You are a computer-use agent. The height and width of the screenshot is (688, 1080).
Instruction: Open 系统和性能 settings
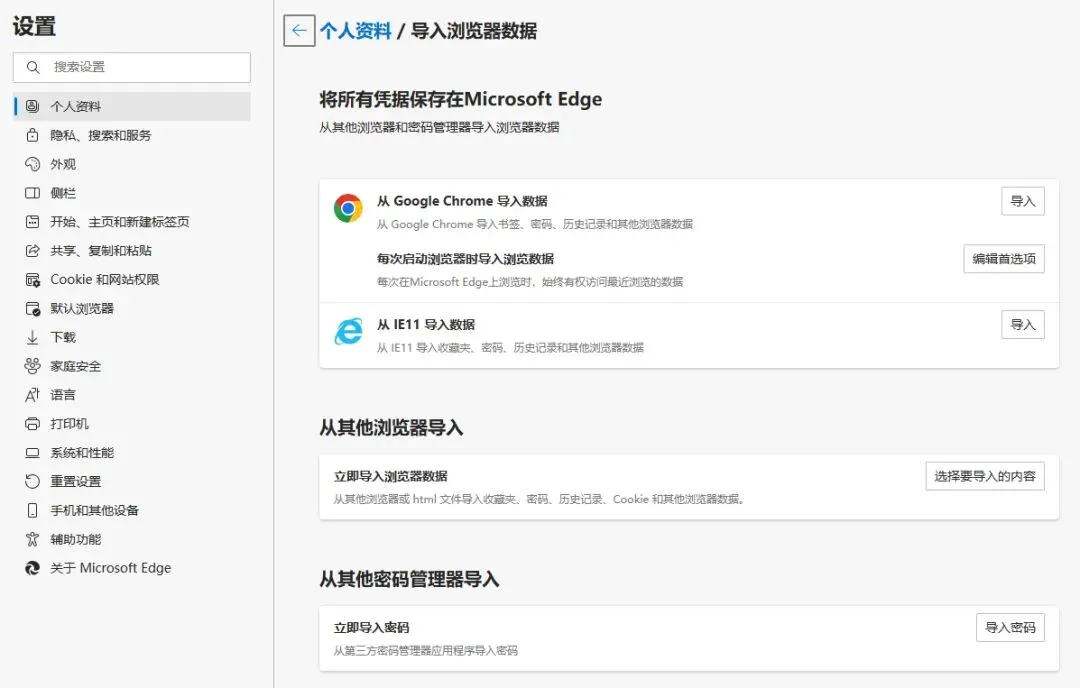(x=91, y=452)
